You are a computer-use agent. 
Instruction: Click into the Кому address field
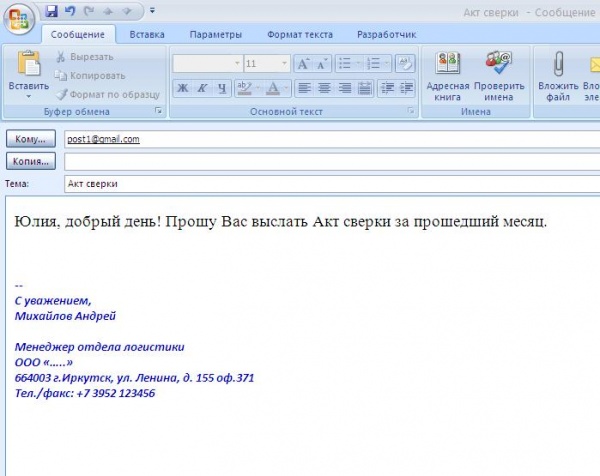coord(332,139)
